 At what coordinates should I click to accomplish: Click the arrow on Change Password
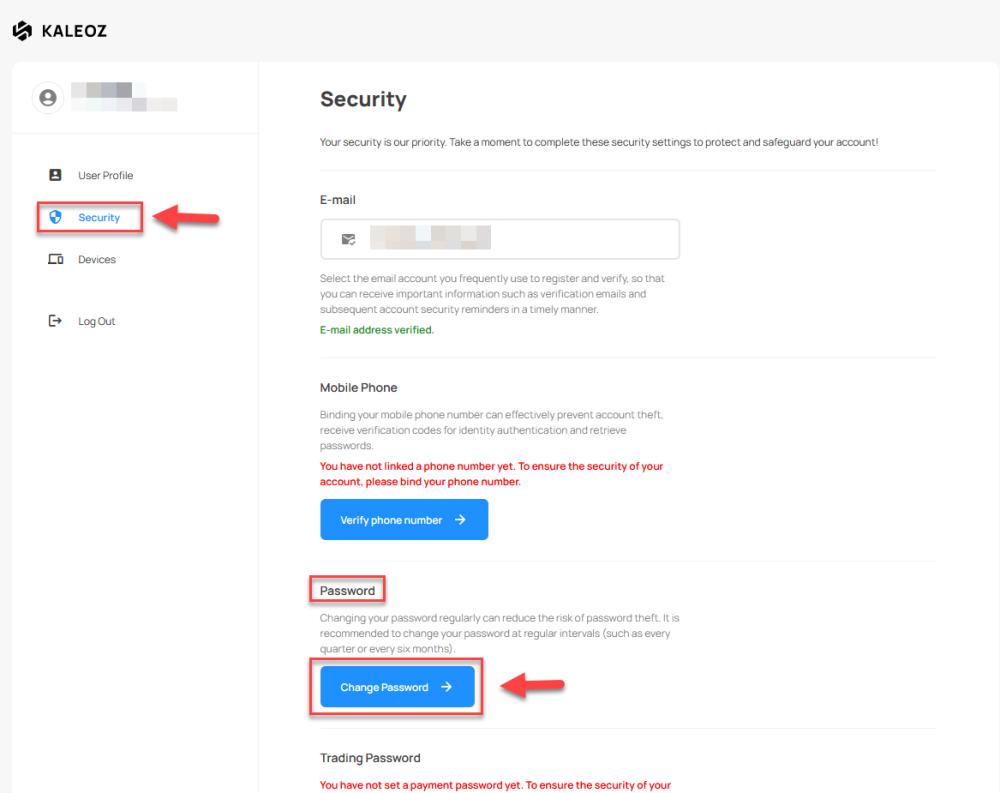(x=446, y=687)
